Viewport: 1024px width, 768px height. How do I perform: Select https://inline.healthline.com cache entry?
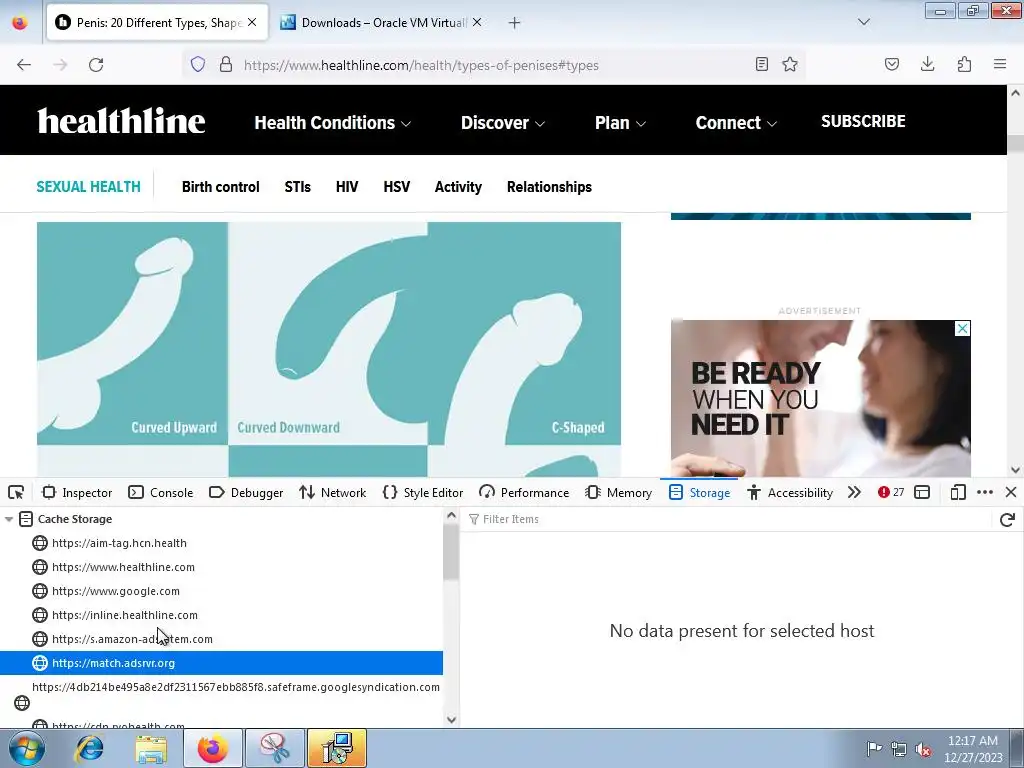coord(221,615)
